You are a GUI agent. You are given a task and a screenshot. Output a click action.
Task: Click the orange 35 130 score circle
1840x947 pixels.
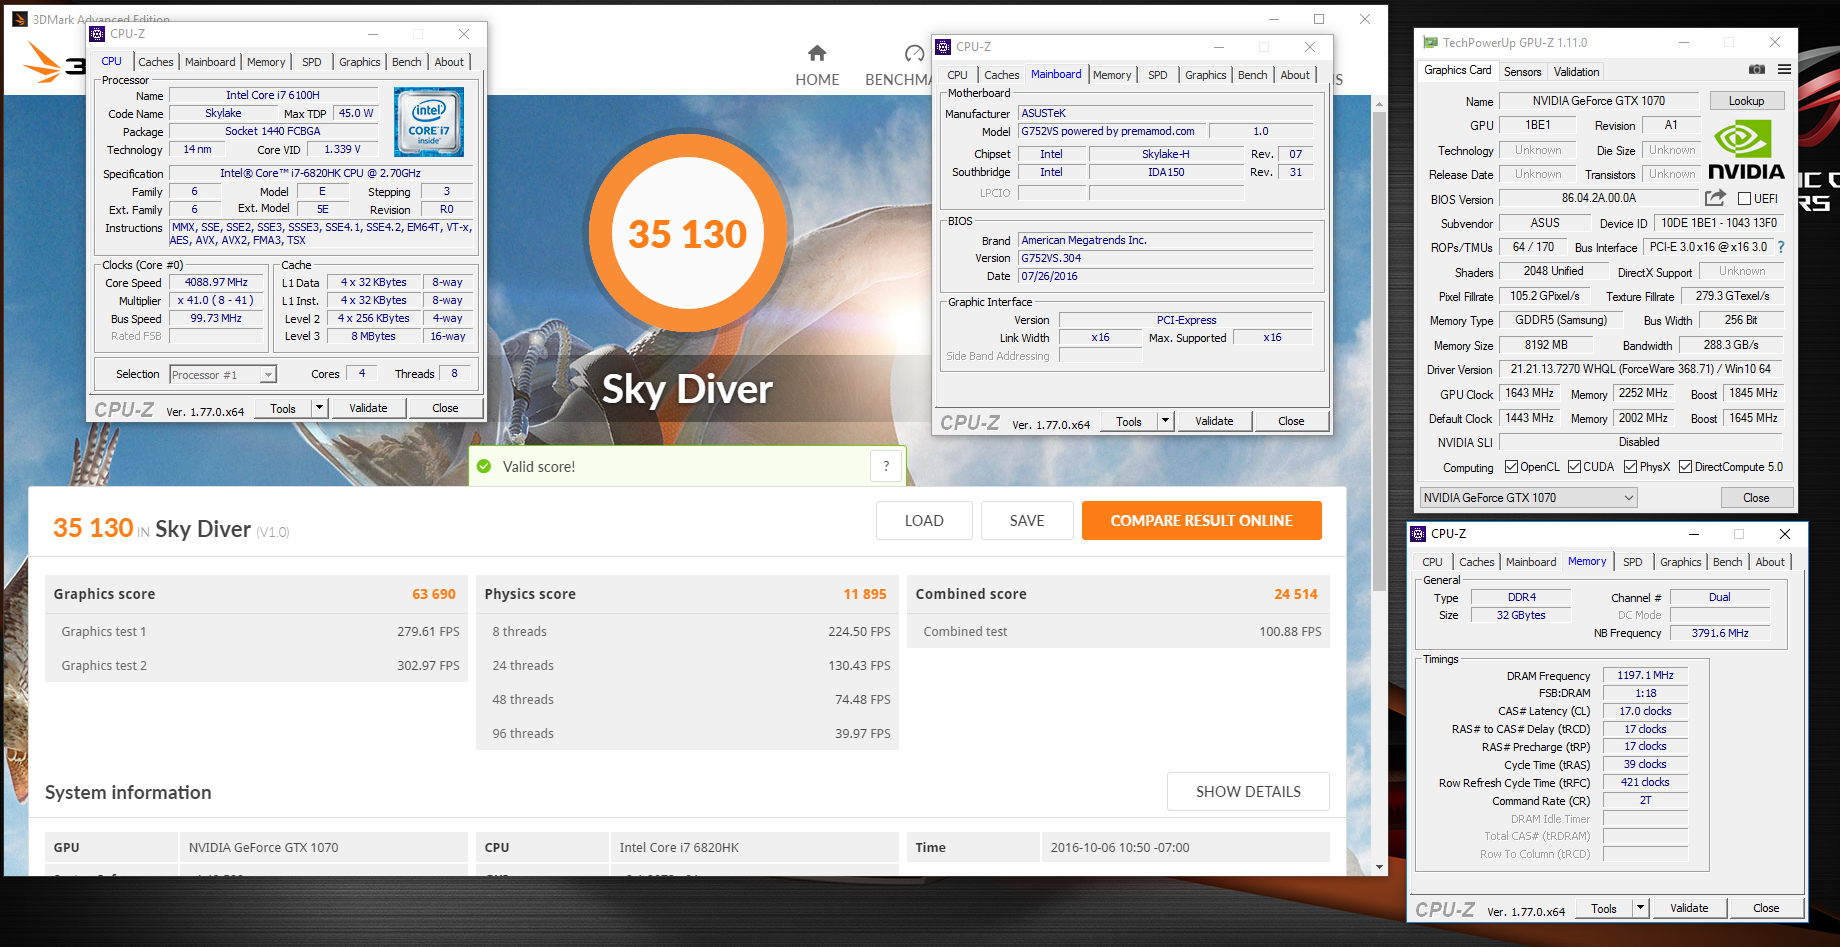tap(687, 234)
